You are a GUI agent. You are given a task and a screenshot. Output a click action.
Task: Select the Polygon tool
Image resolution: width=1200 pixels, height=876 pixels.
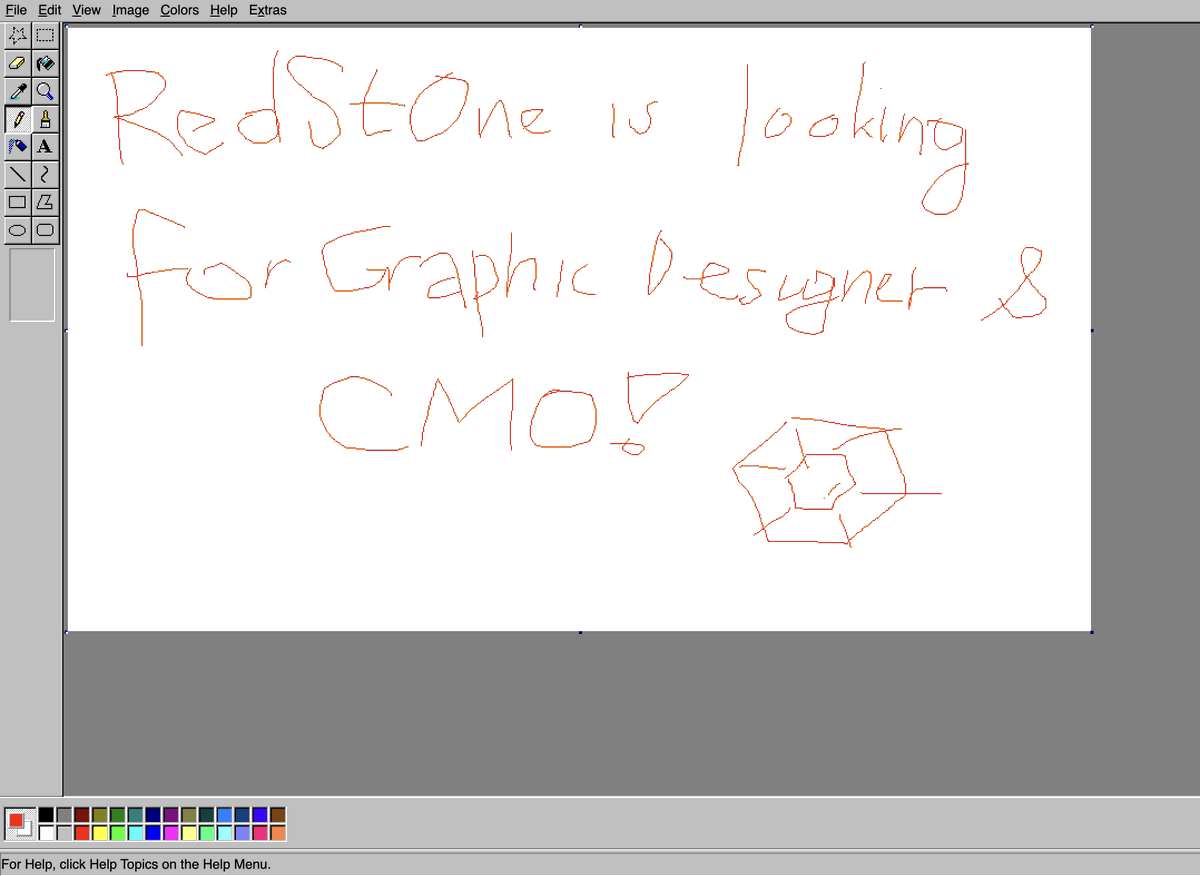pos(45,202)
